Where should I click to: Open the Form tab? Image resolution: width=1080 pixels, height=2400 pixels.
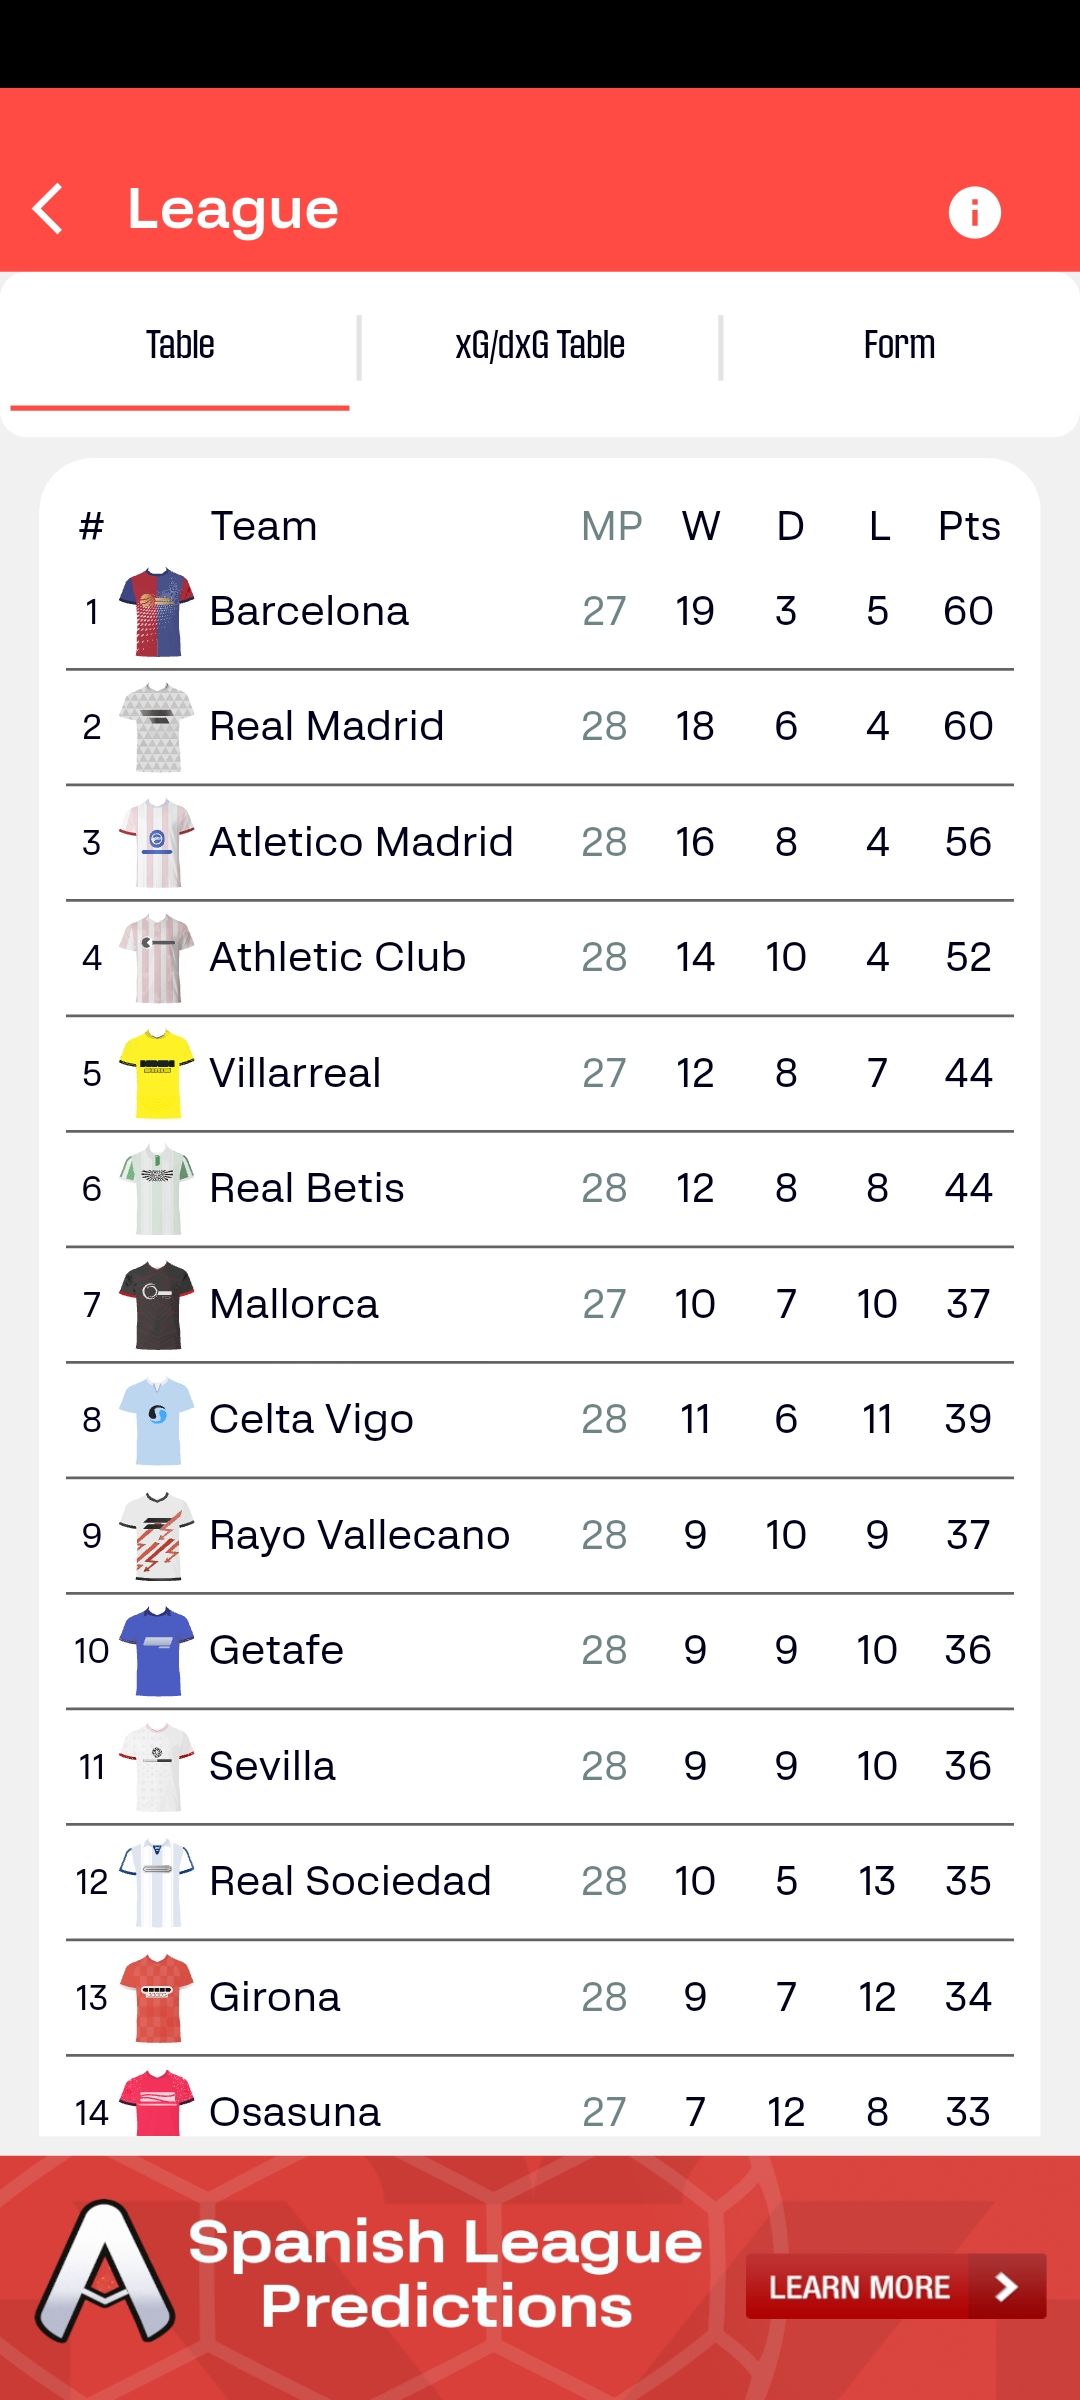coord(899,345)
